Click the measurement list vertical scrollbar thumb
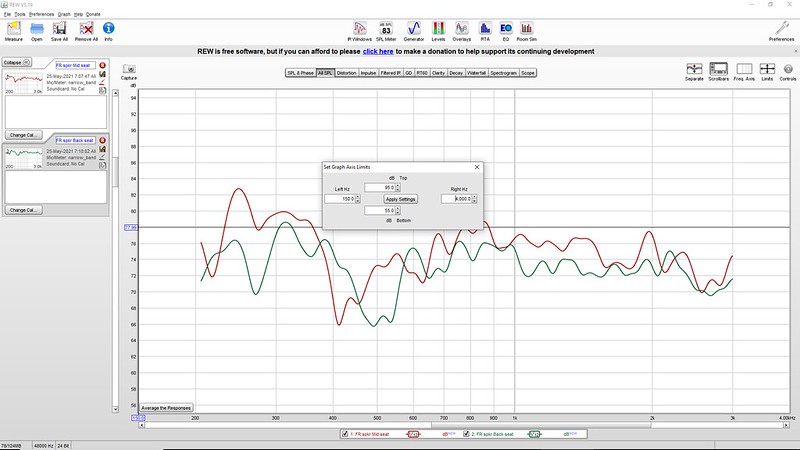Image resolution: width=800 pixels, height=450 pixels. [115, 172]
